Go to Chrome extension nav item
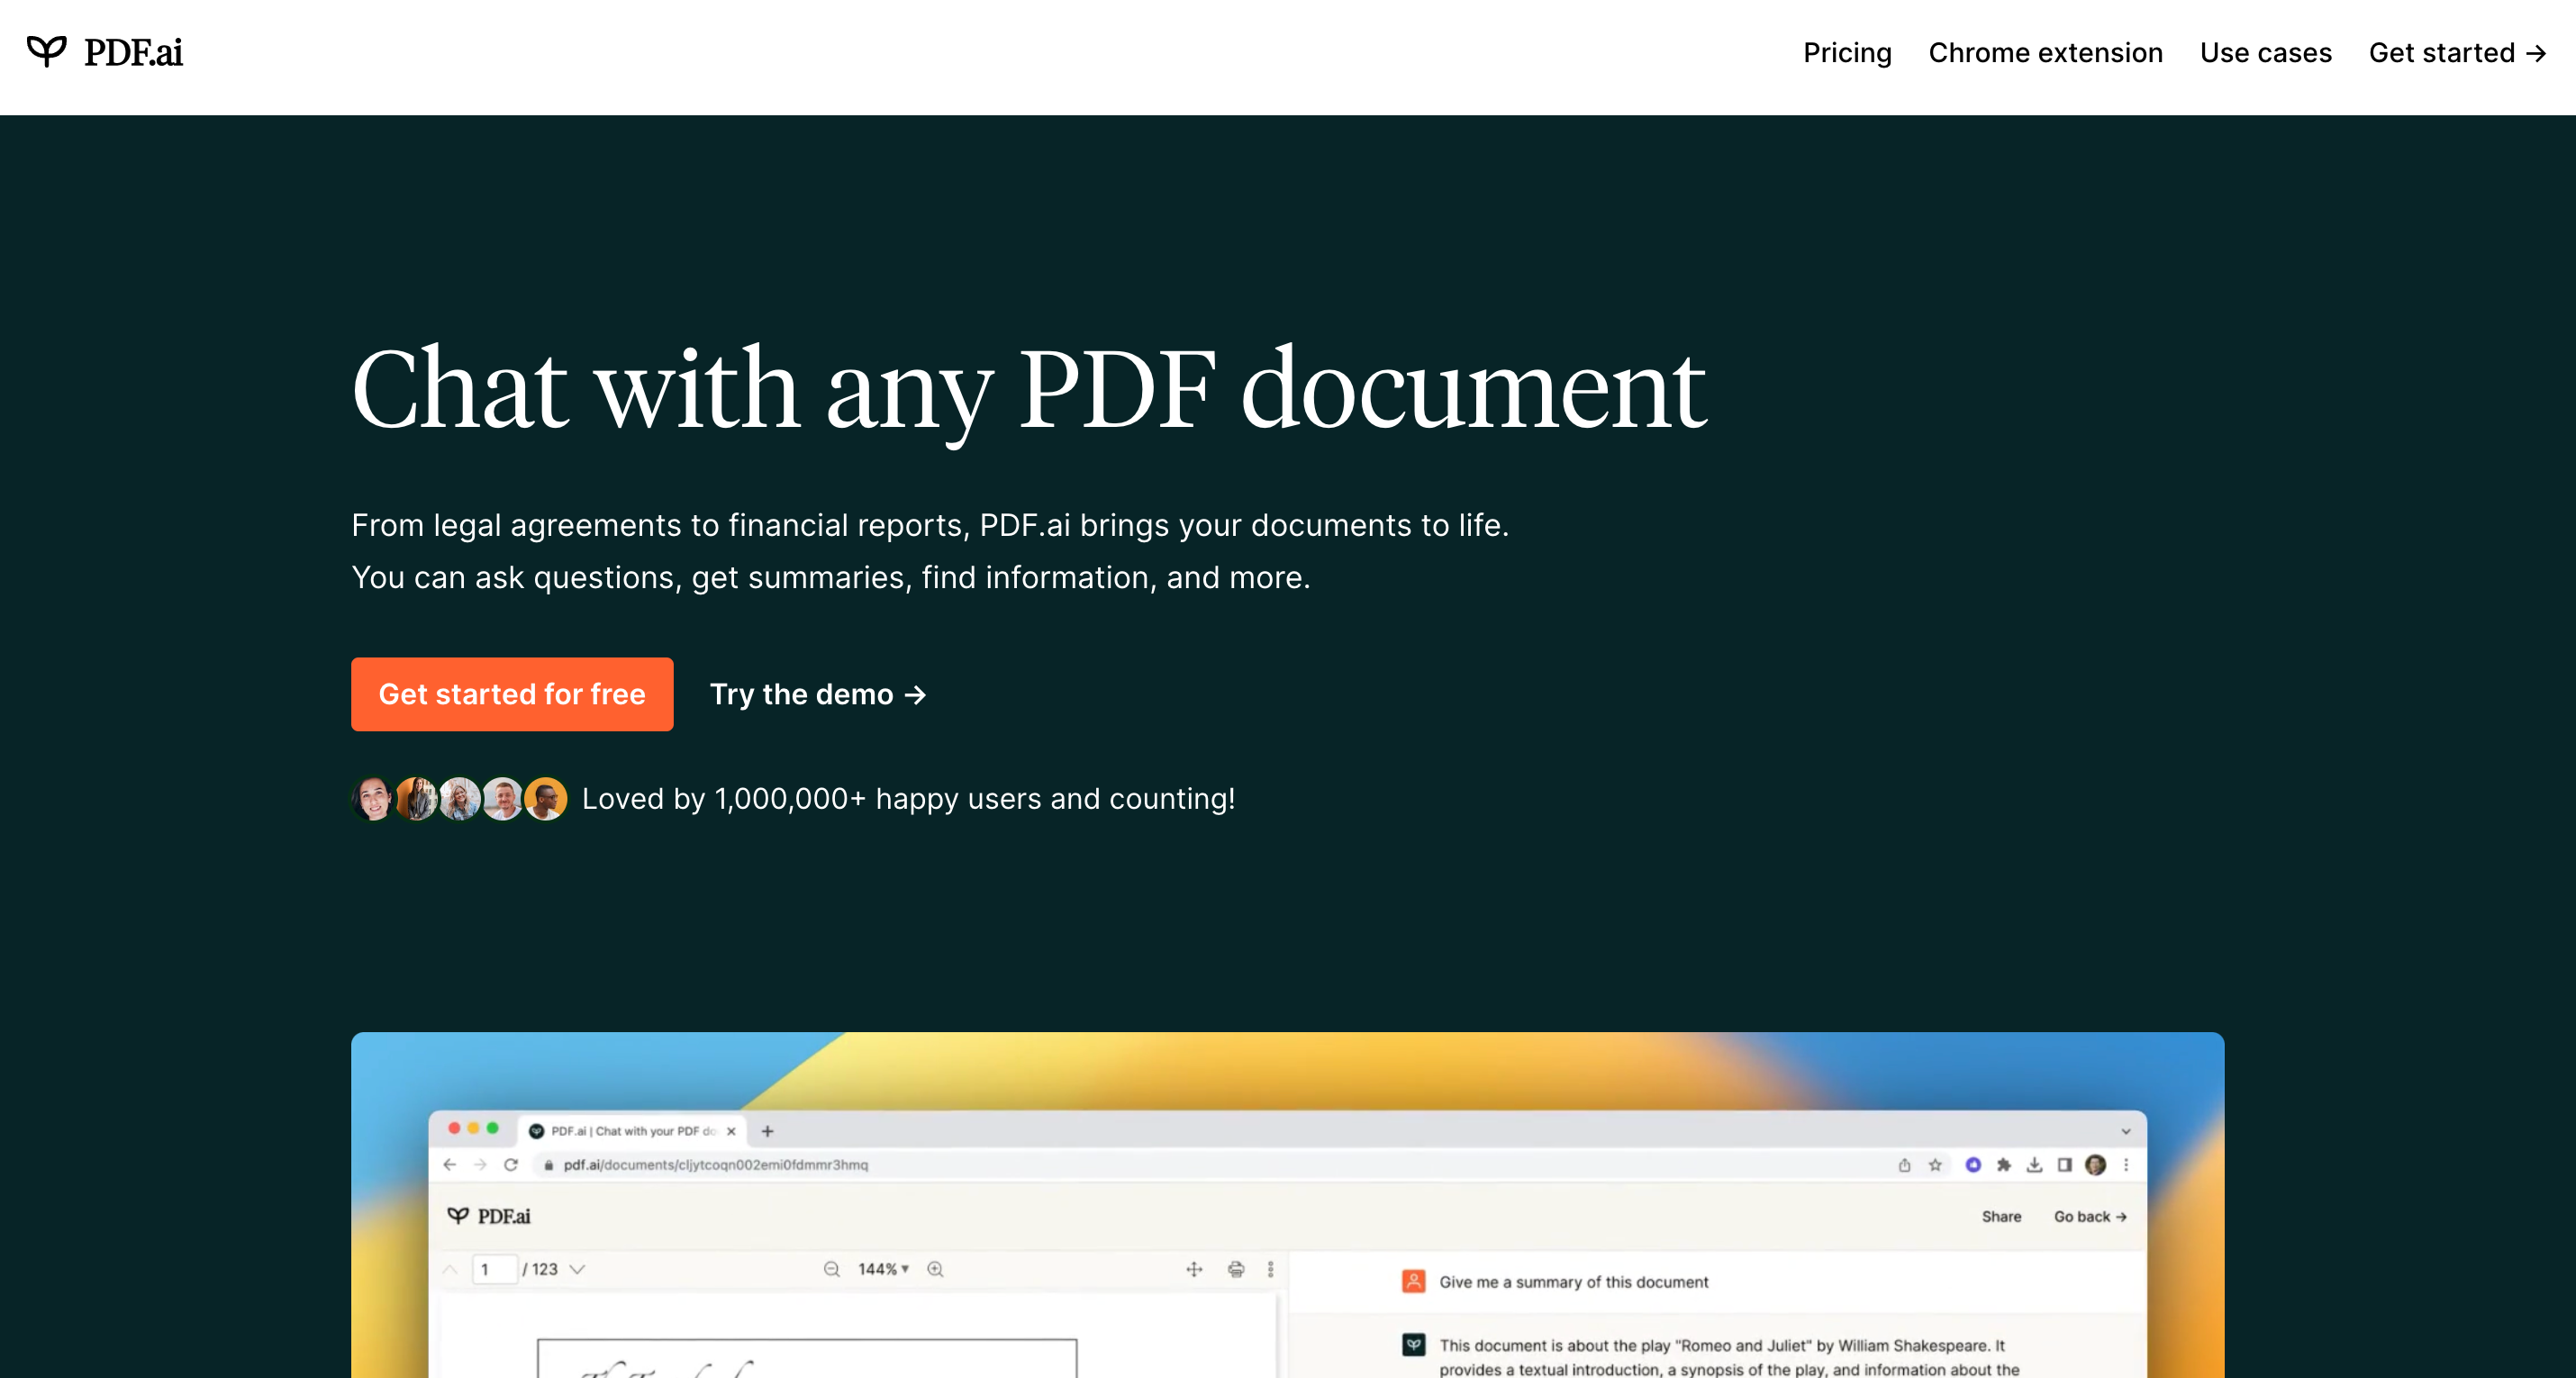 (2045, 53)
